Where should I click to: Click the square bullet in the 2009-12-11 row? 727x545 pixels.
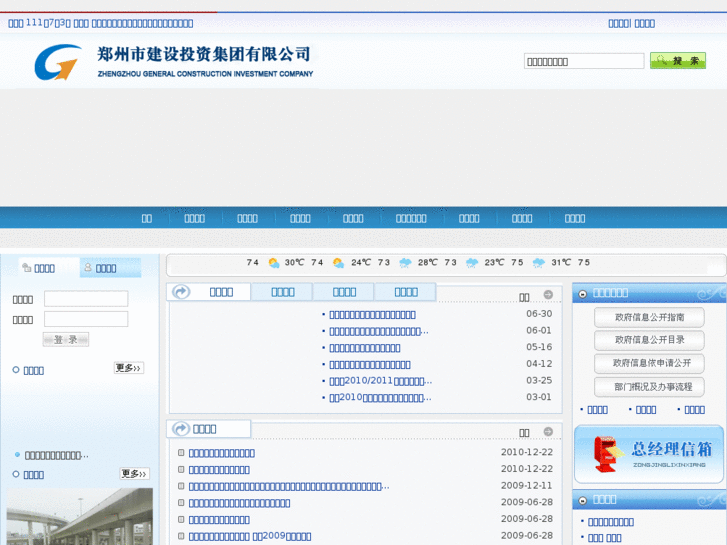181,486
